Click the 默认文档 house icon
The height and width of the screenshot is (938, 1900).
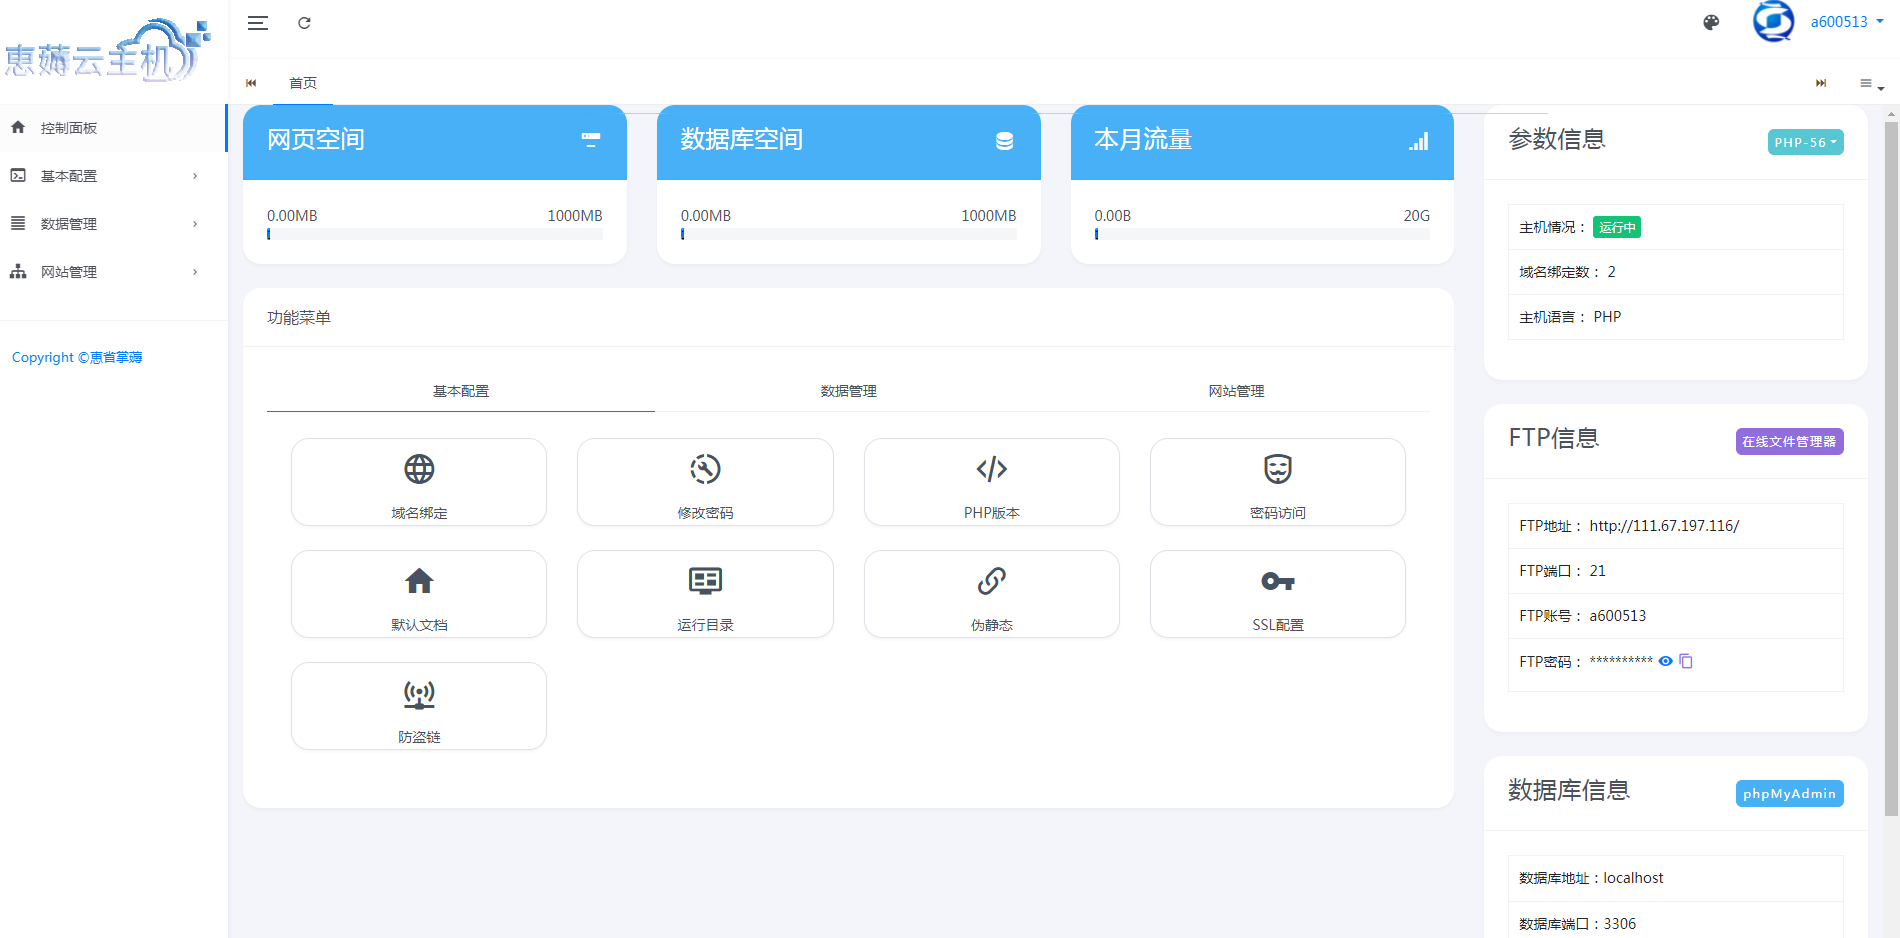tap(419, 581)
